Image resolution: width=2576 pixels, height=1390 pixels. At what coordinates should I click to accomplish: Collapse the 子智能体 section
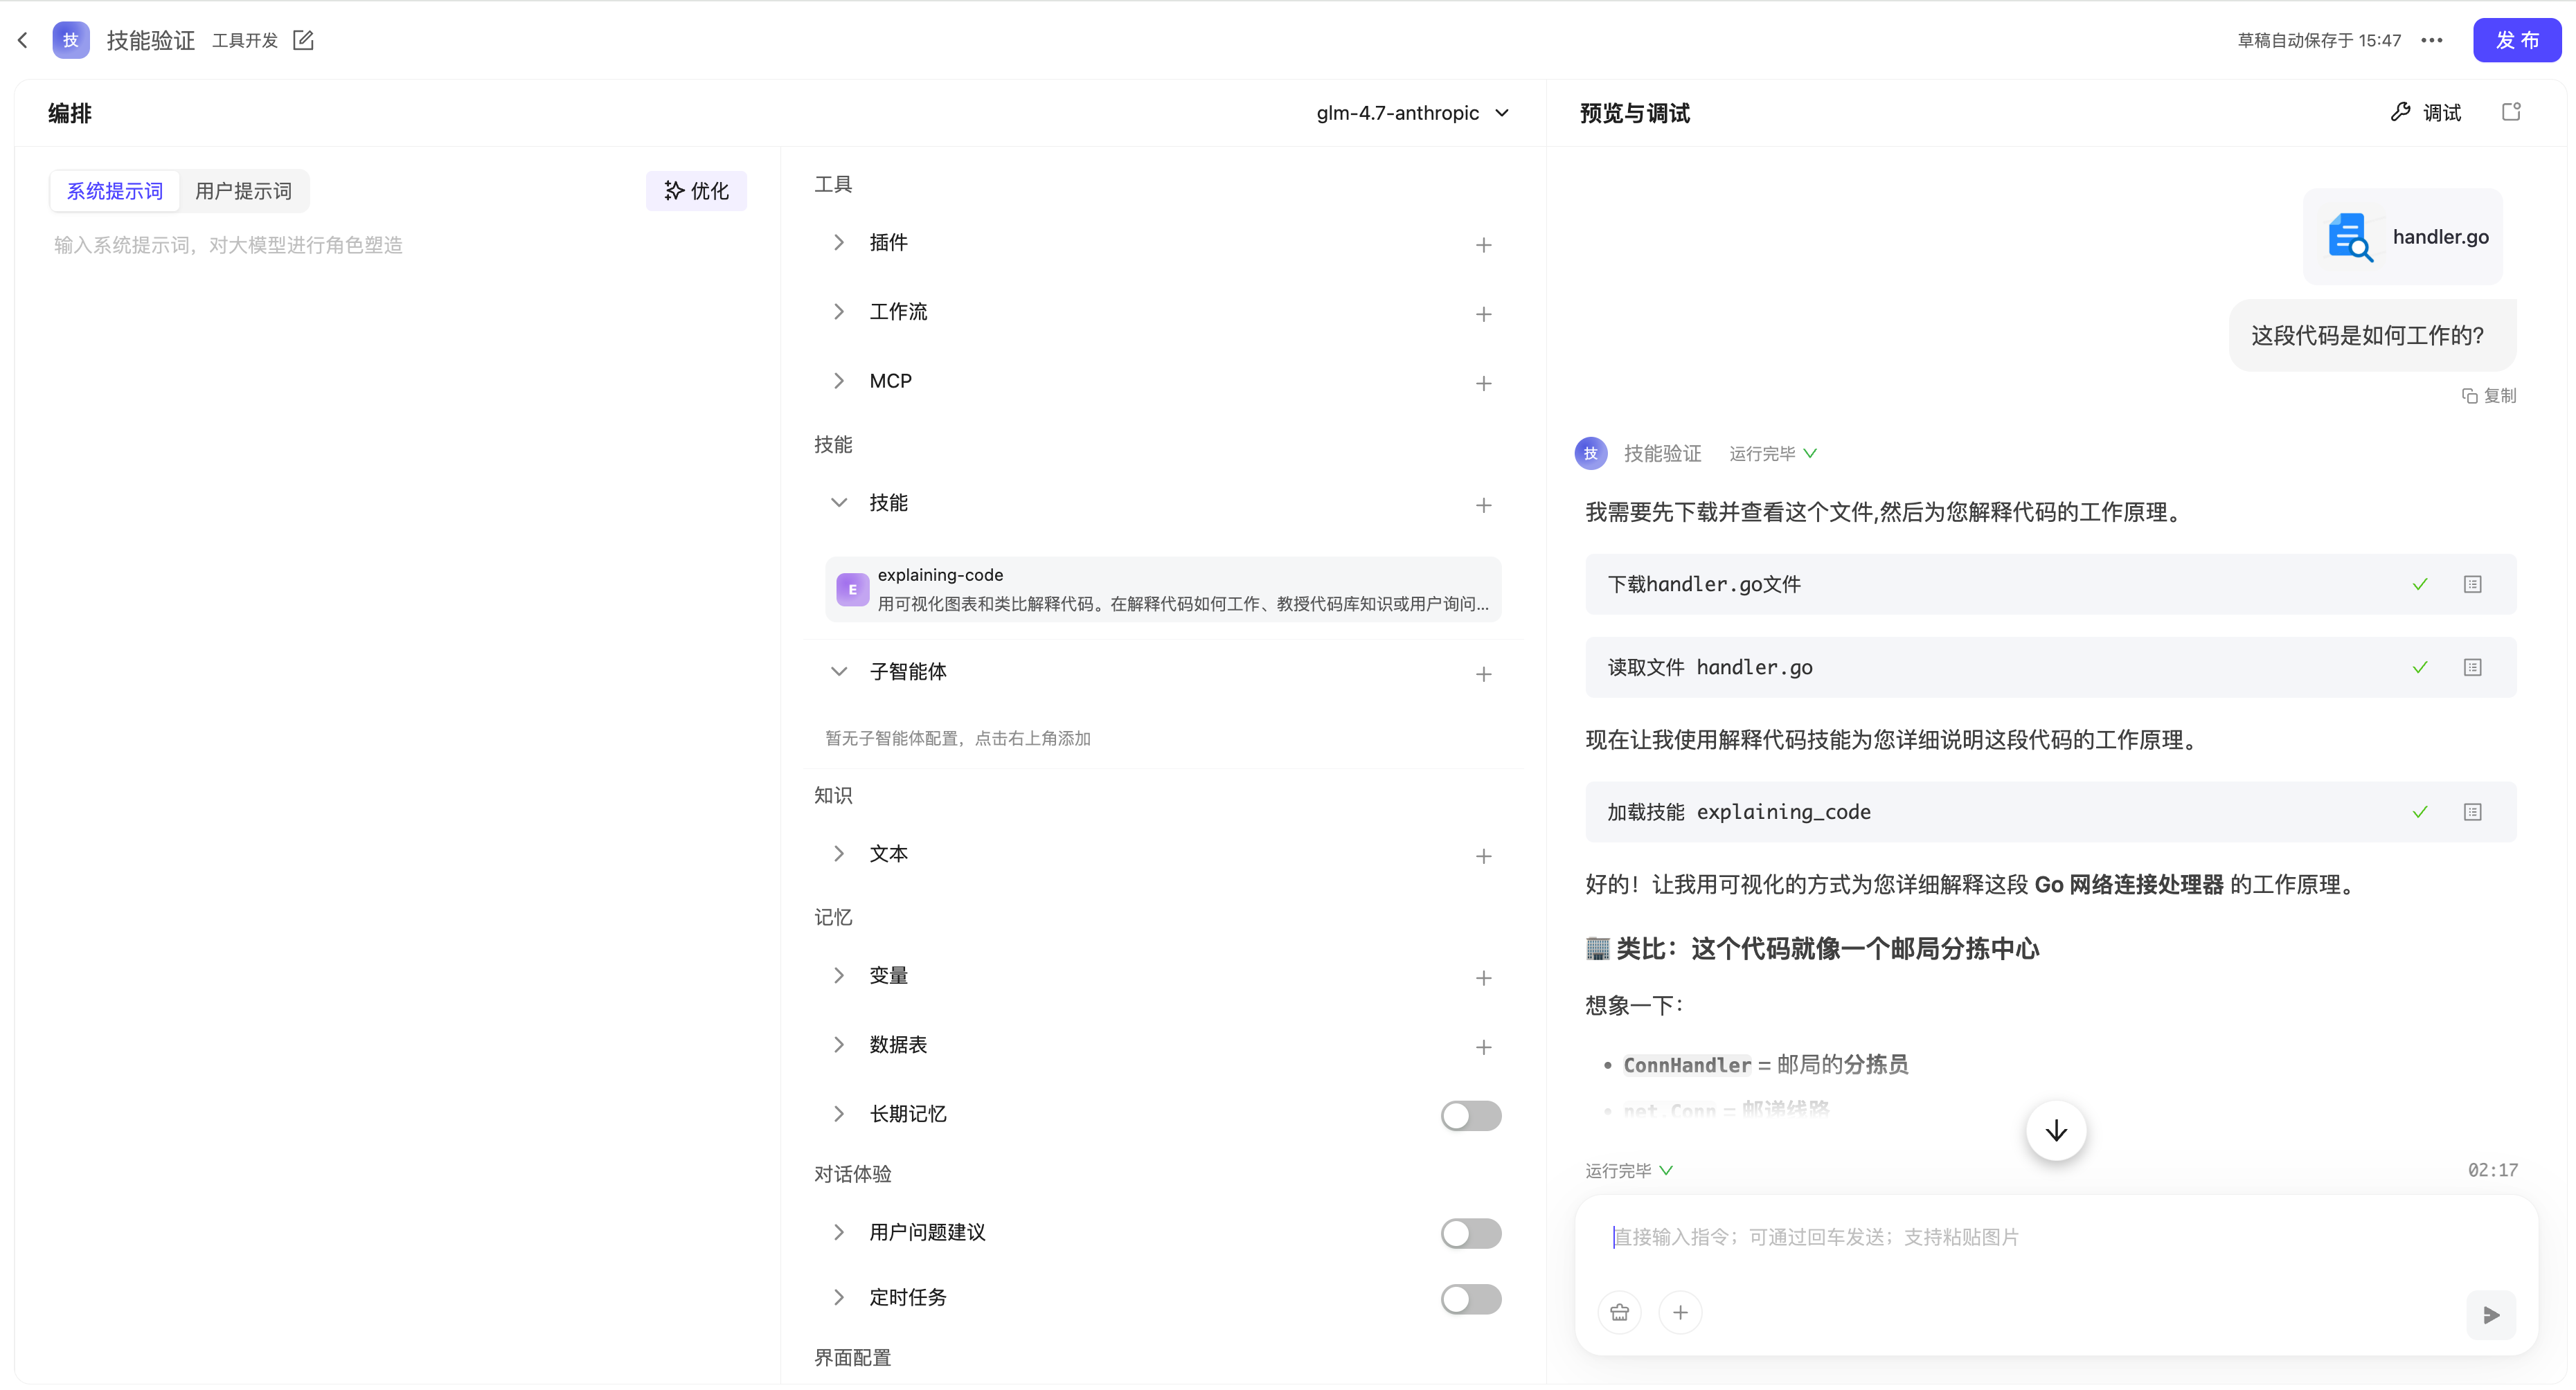pos(839,671)
